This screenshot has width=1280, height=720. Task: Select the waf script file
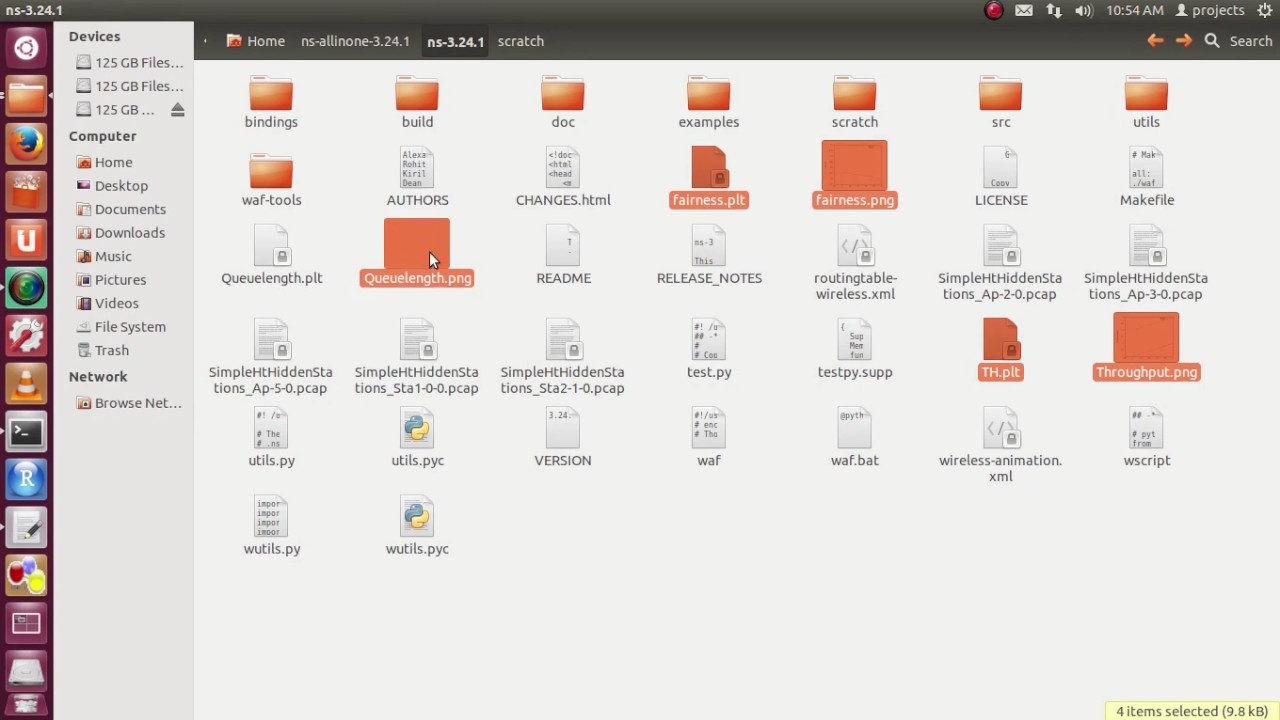click(709, 438)
